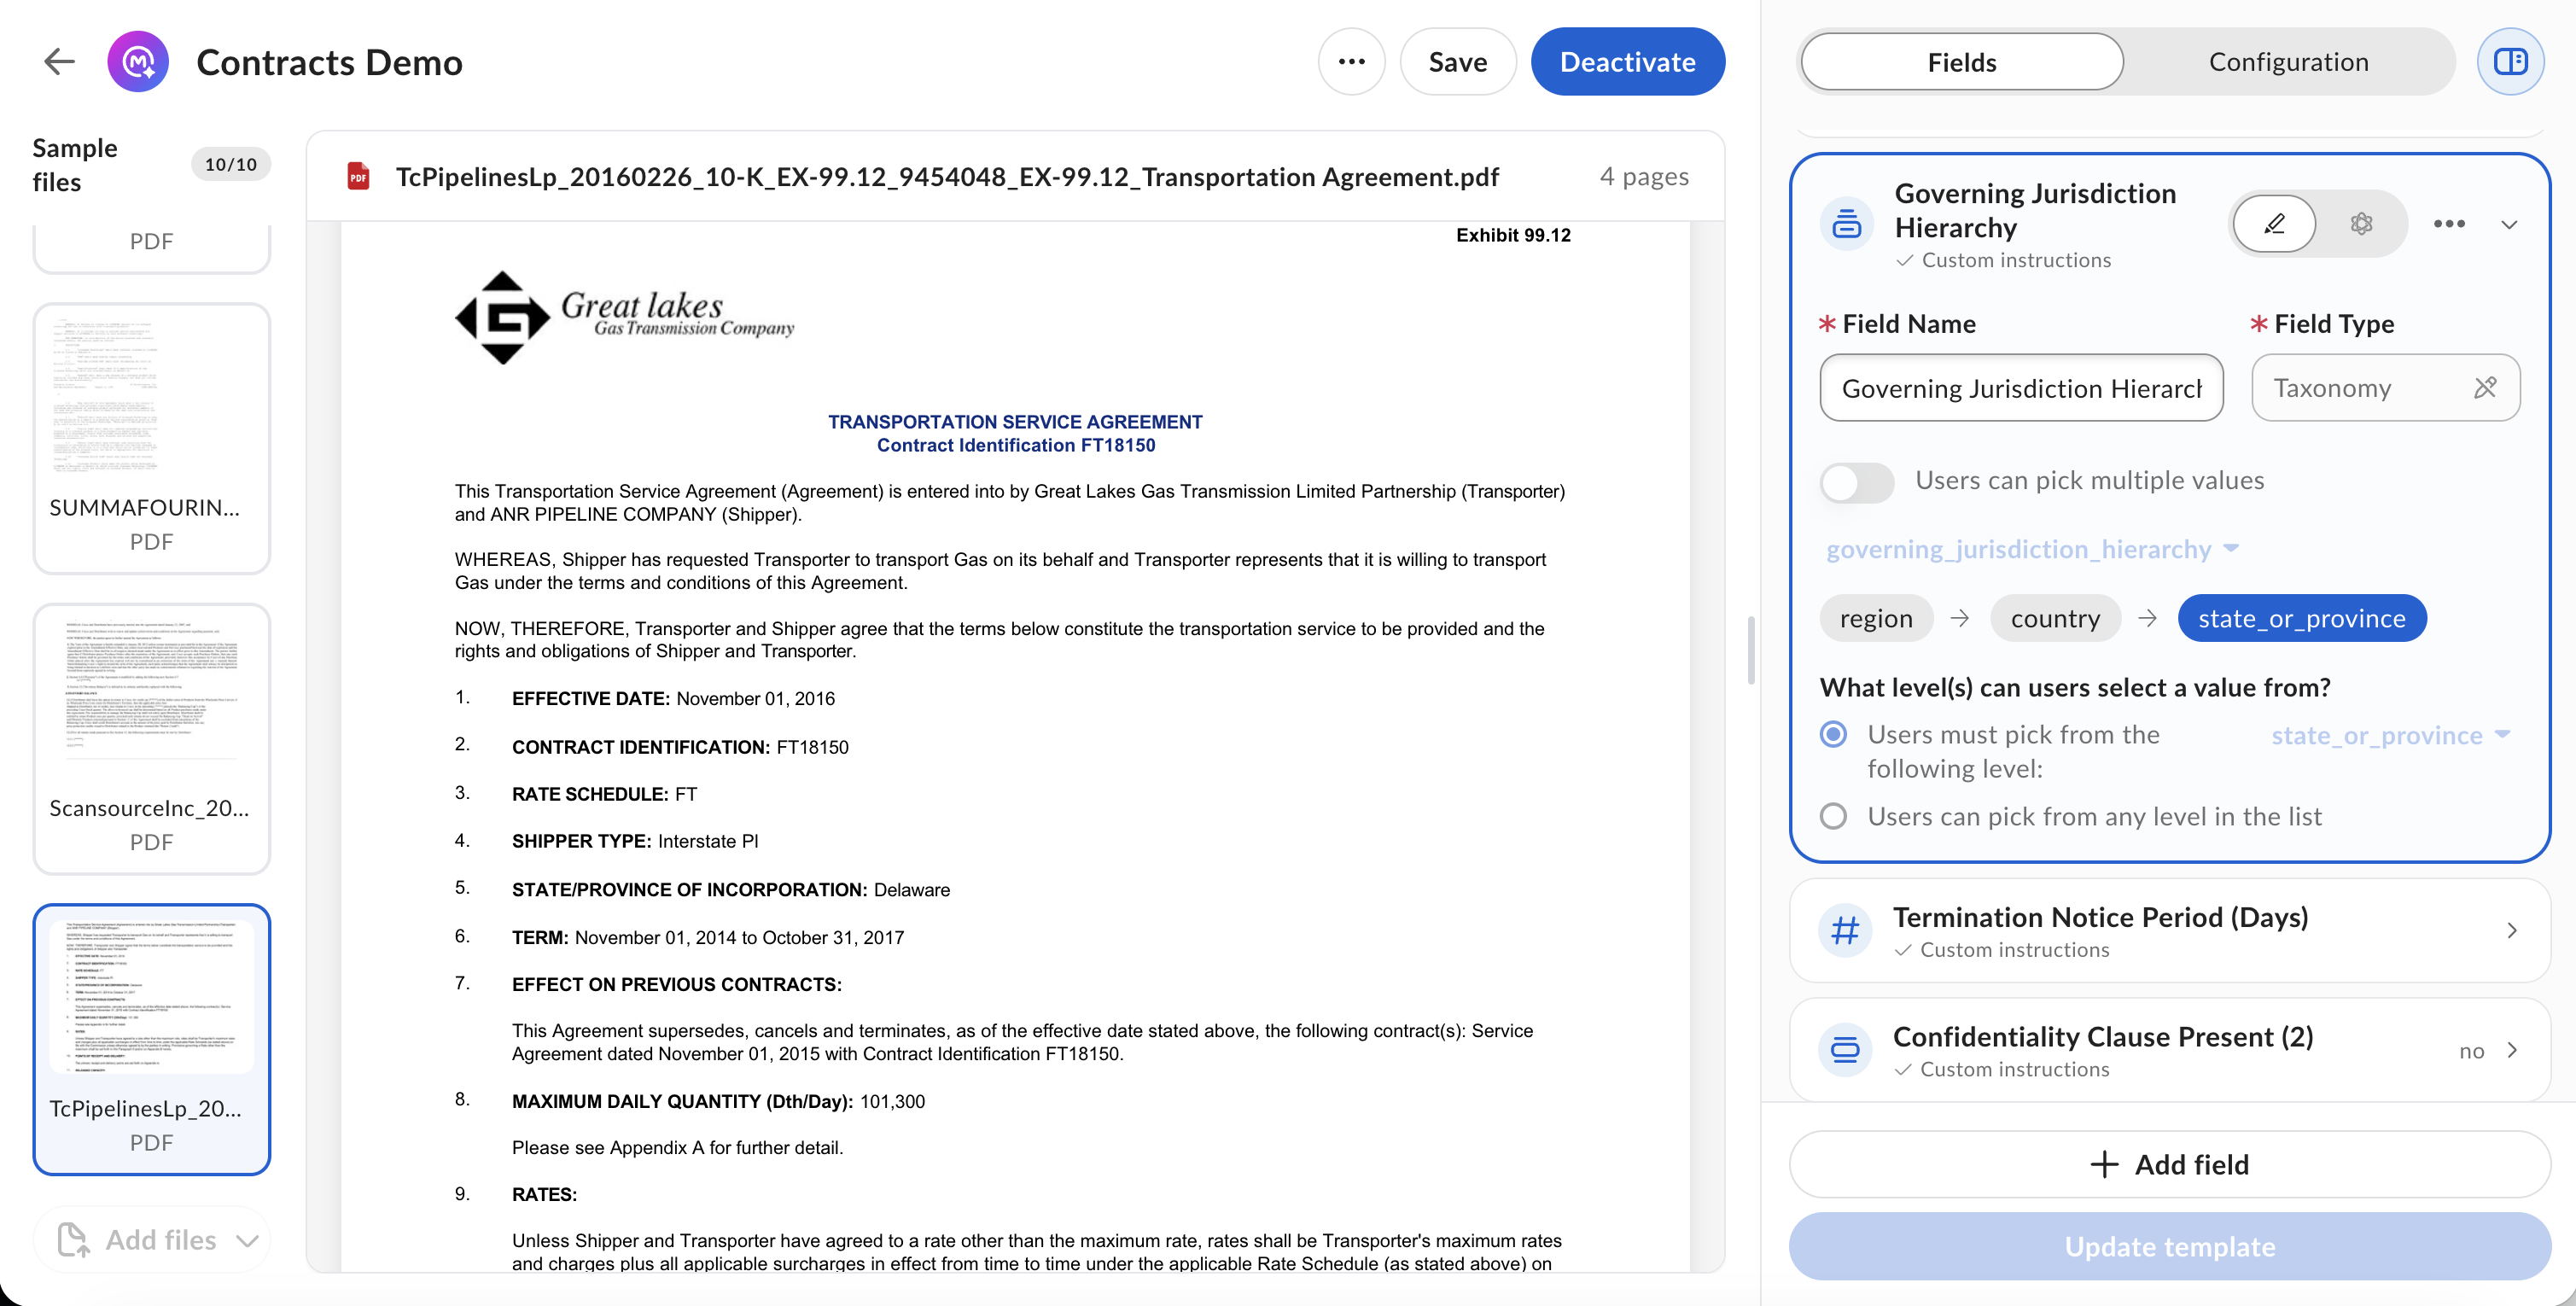This screenshot has width=2576, height=1306.
Task: Click the Deactivate button
Action: click(1627, 62)
